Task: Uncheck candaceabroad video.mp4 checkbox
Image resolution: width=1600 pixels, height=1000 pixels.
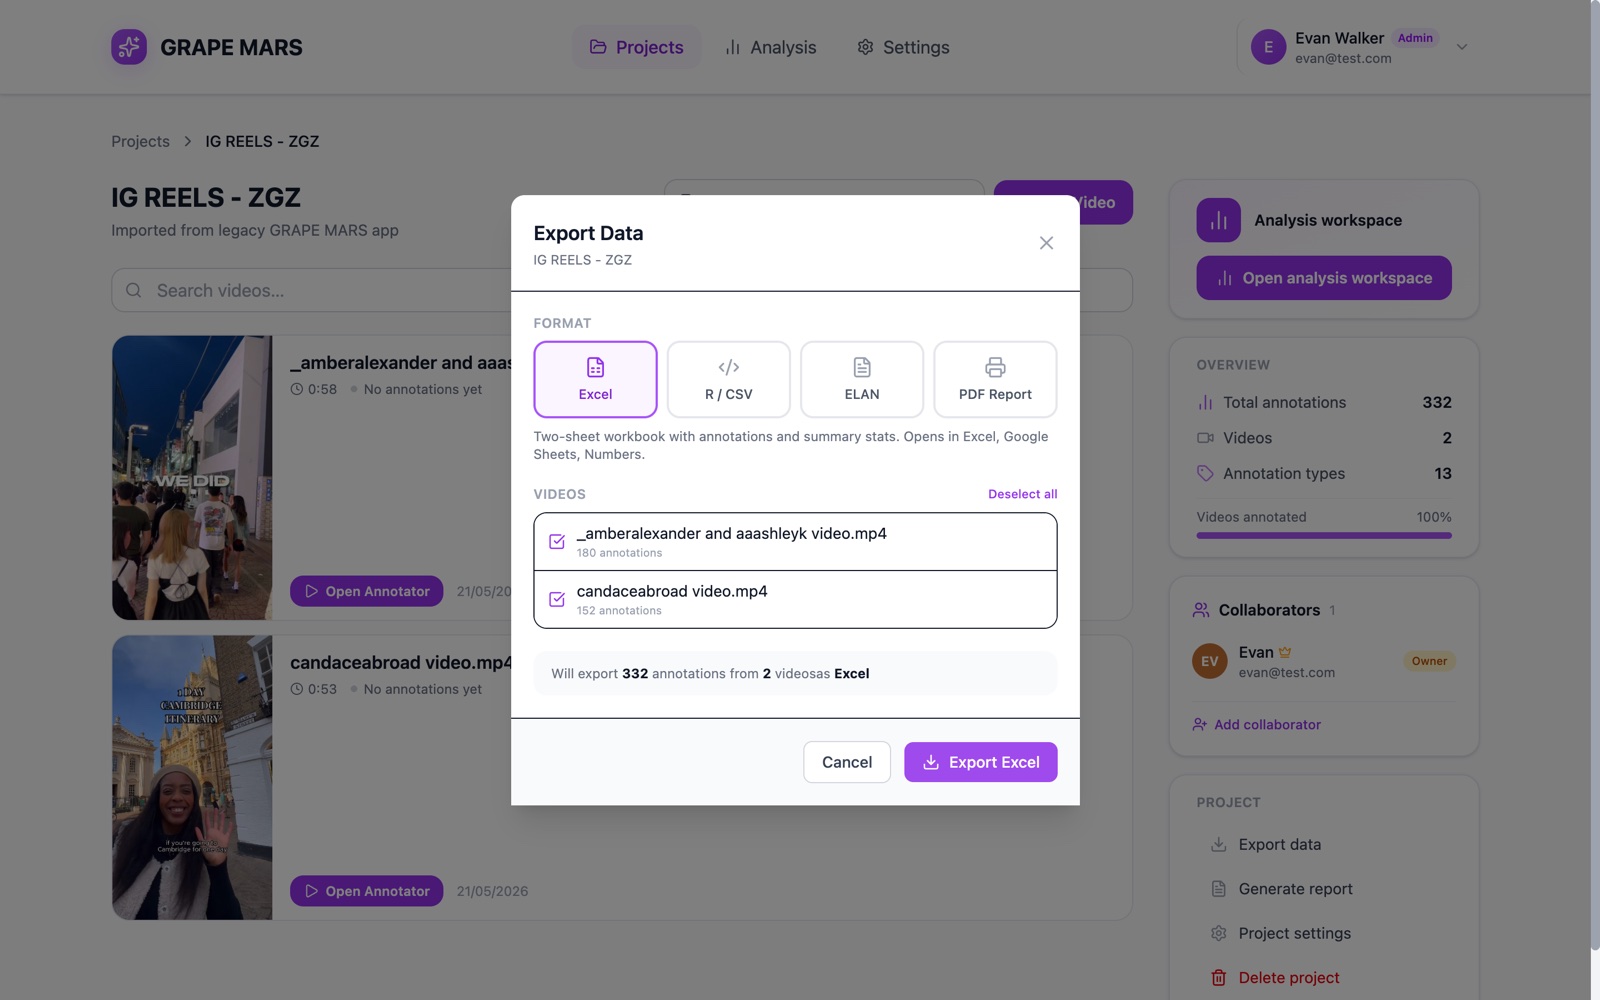Action: (557, 600)
